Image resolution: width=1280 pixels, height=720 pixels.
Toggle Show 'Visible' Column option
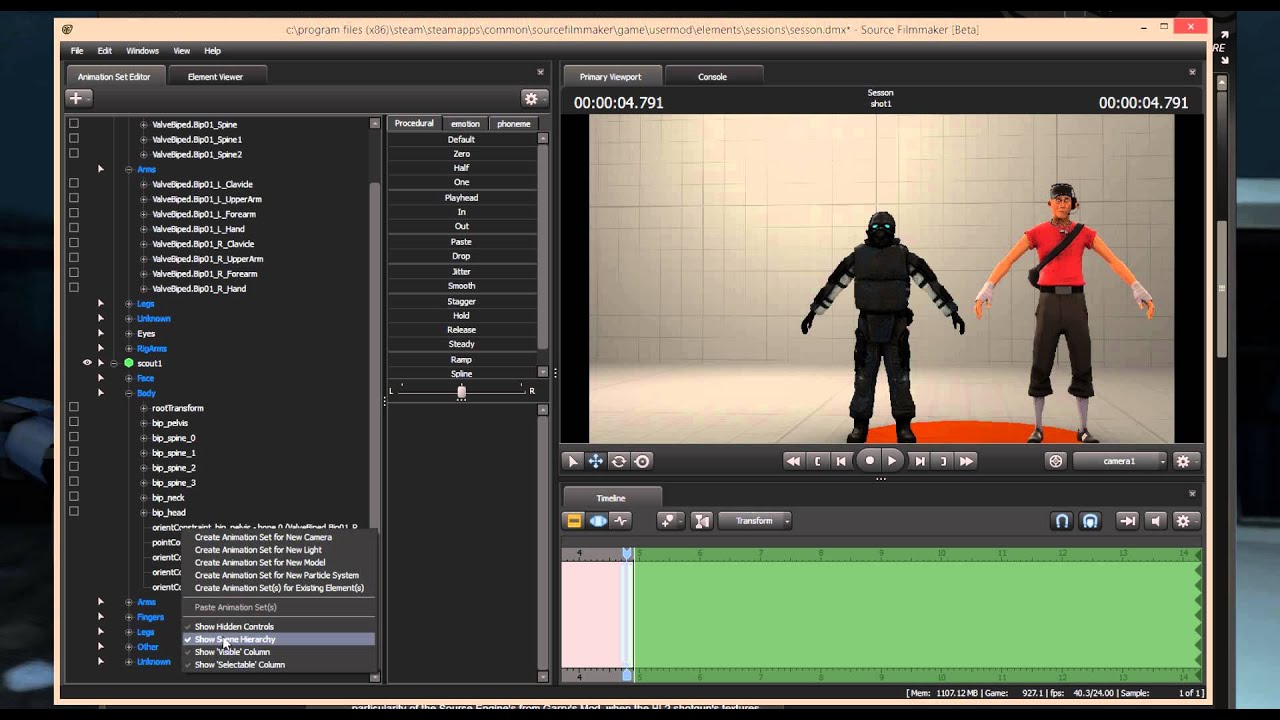click(x=278, y=652)
